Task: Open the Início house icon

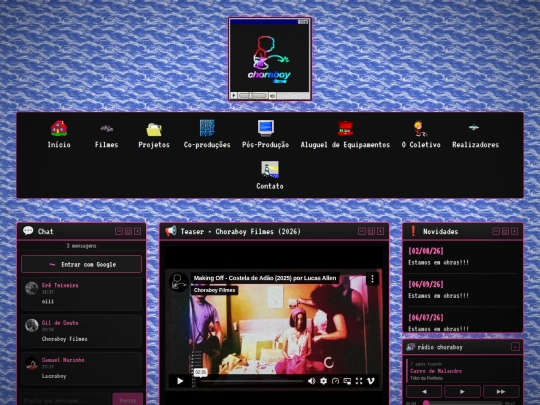Action: tap(59, 128)
